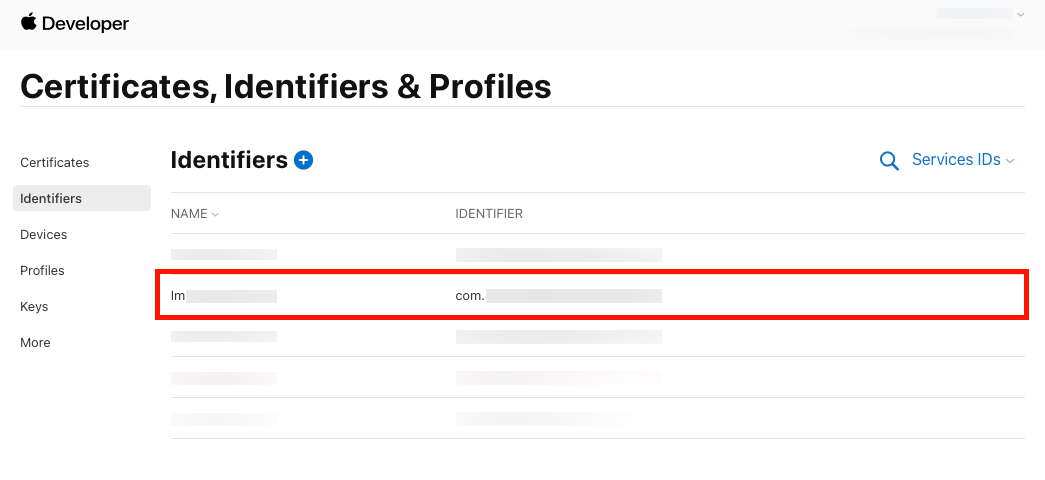The image size is (1045, 480).
Task: Click identifier value starting with "com."
Action: (558, 296)
